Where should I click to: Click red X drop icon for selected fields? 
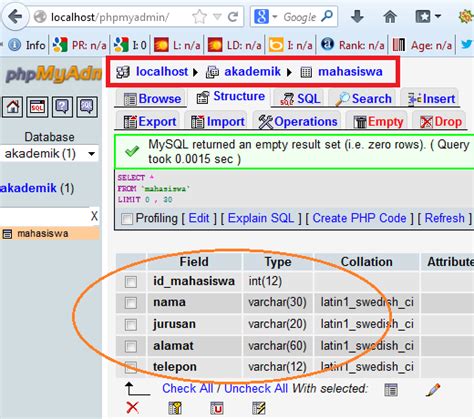133,407
